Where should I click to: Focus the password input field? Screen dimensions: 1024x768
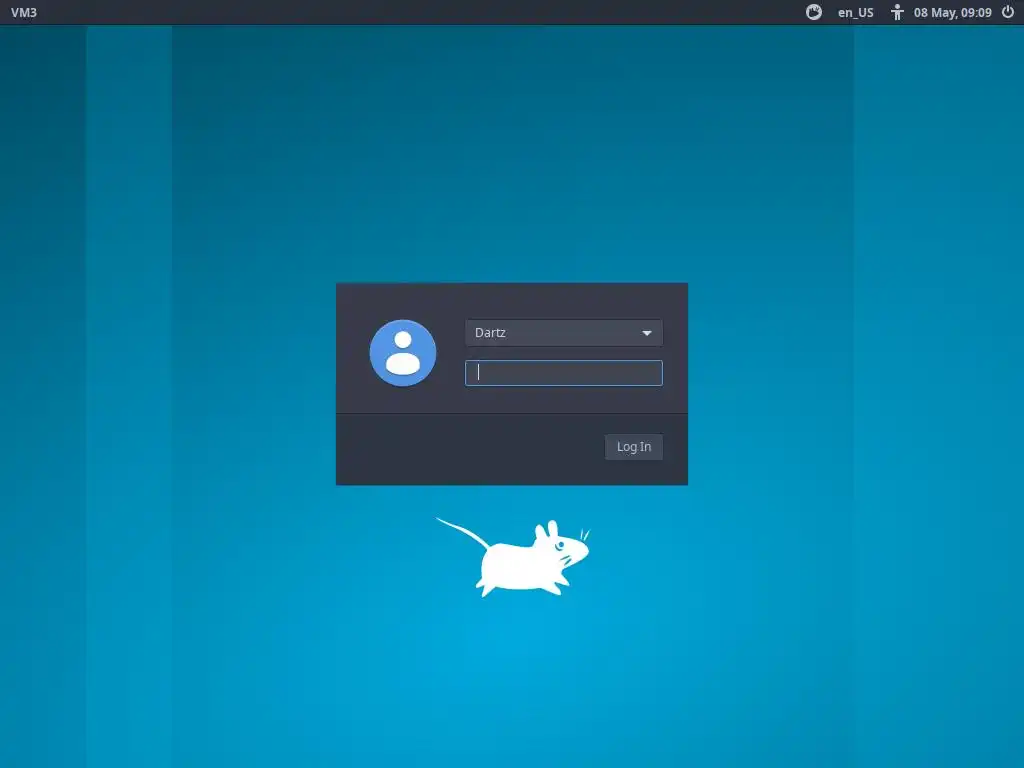click(564, 373)
